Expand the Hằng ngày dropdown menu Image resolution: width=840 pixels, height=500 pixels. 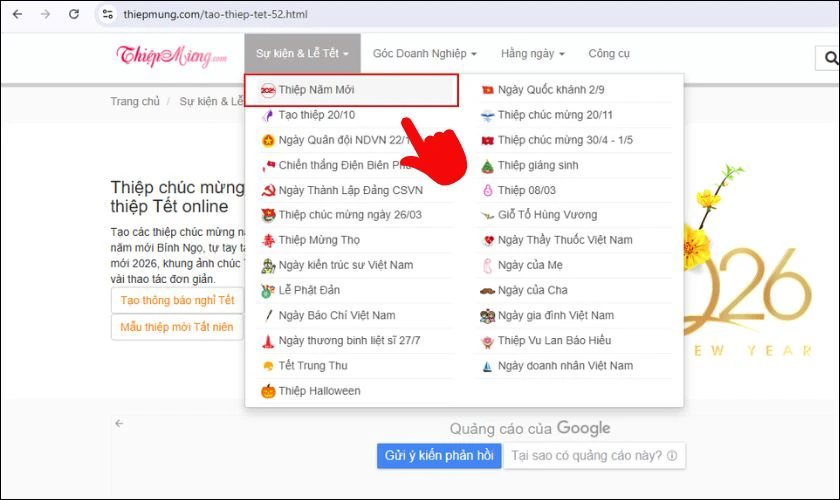pyautogui.click(x=532, y=54)
